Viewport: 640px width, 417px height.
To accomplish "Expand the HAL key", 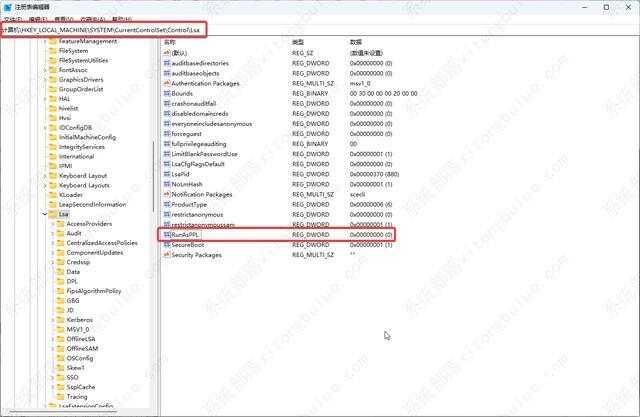I will click(45, 99).
